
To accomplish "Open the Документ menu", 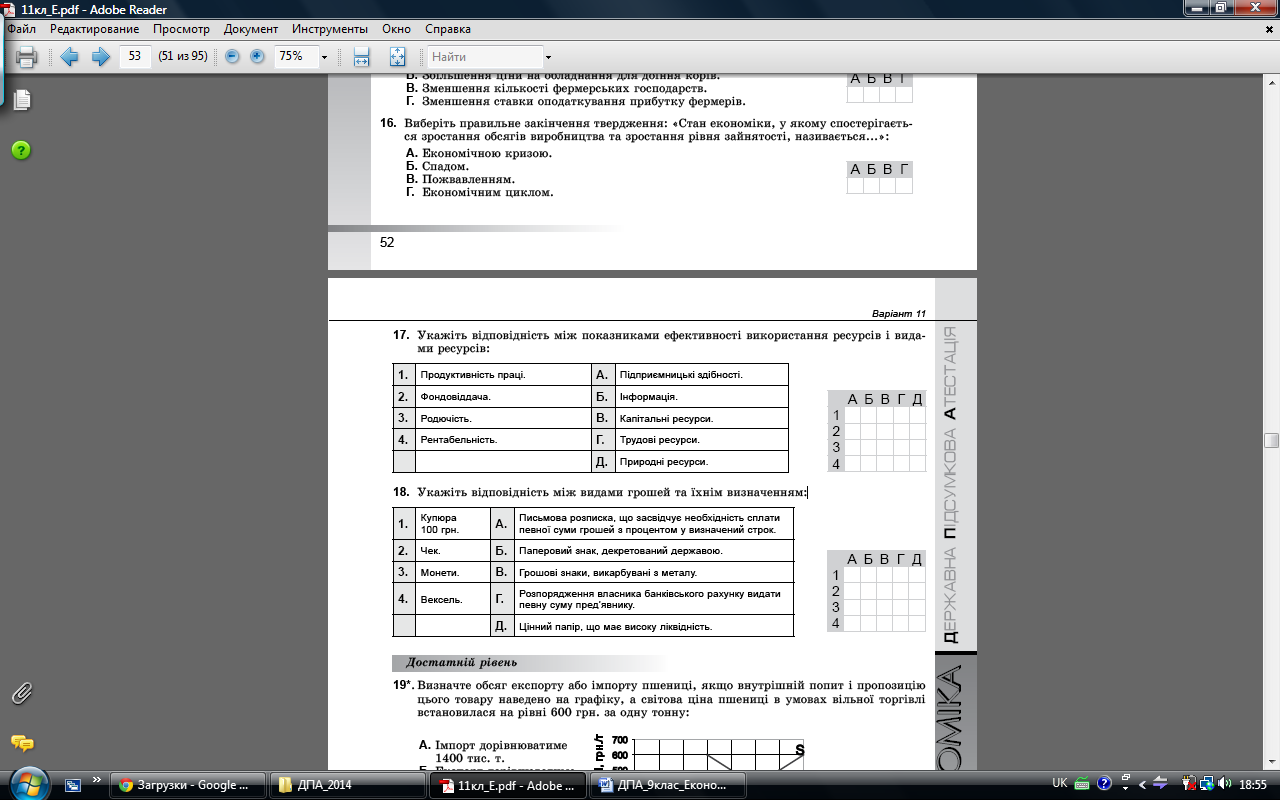I will [251, 29].
